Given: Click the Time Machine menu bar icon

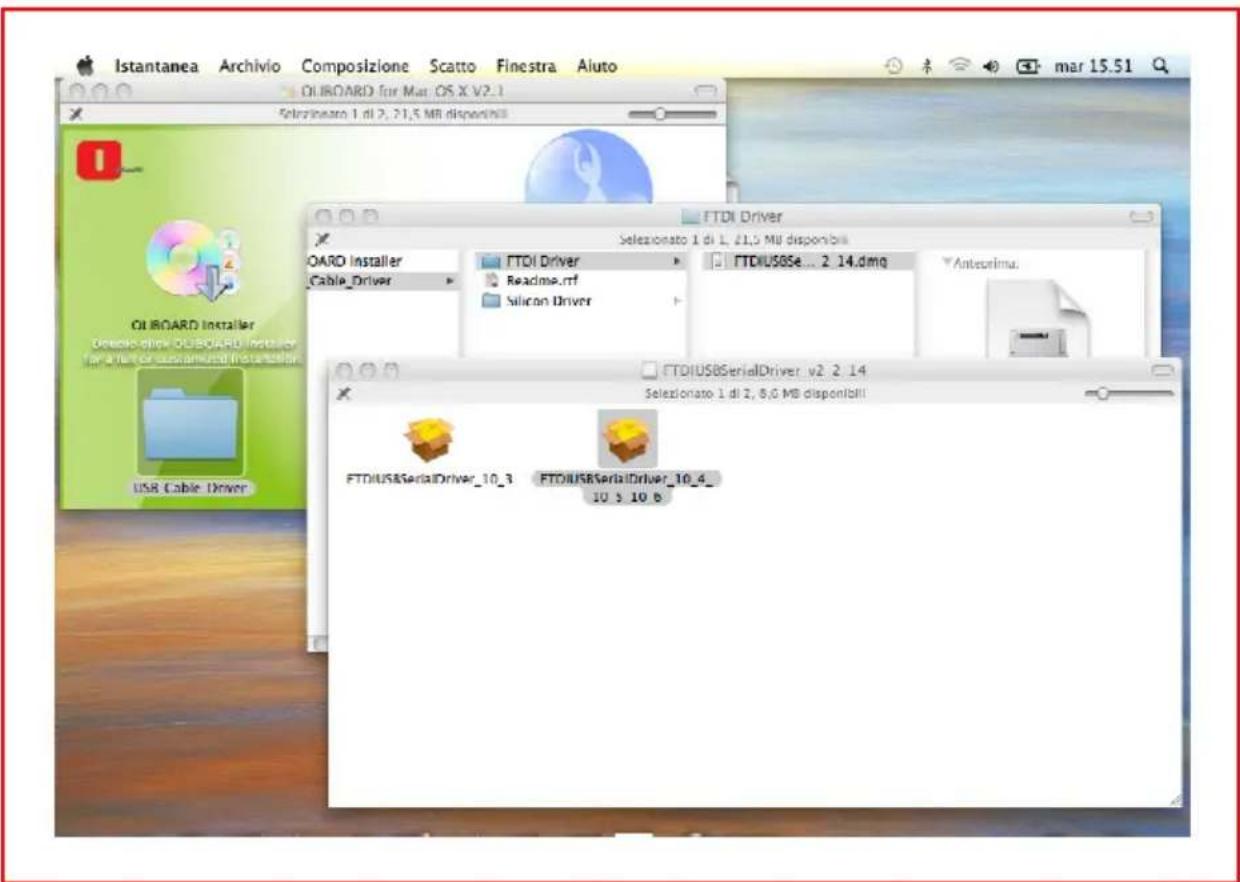Looking at the screenshot, I should click(894, 67).
